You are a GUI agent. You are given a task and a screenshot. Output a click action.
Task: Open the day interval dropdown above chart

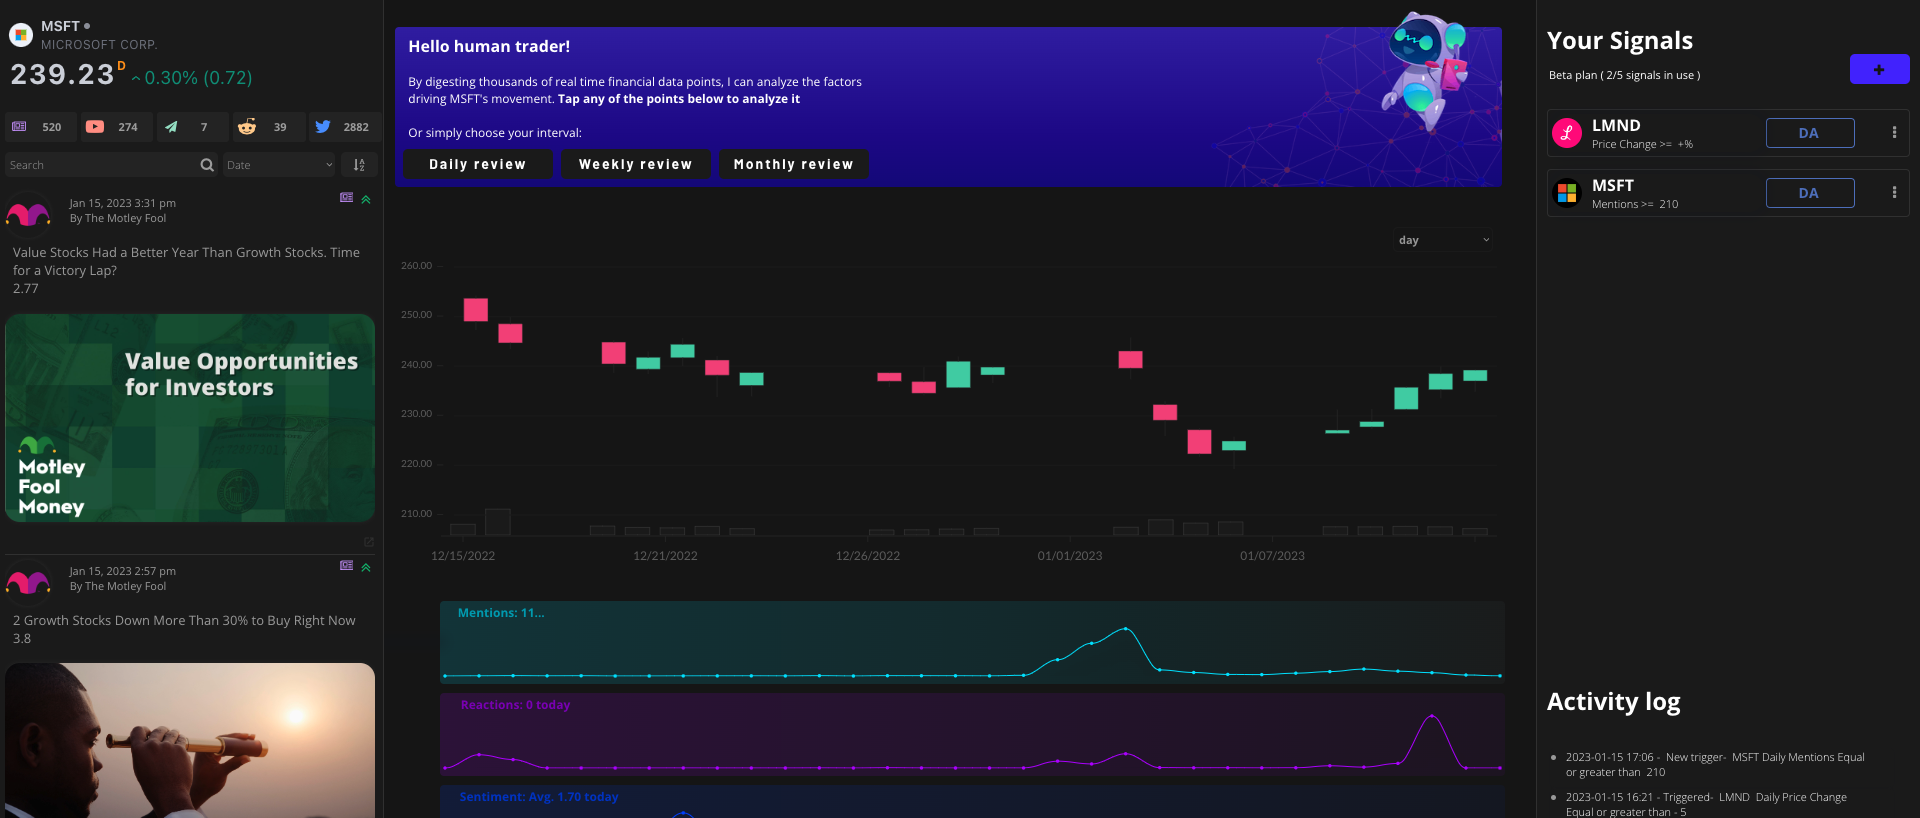tap(1444, 240)
